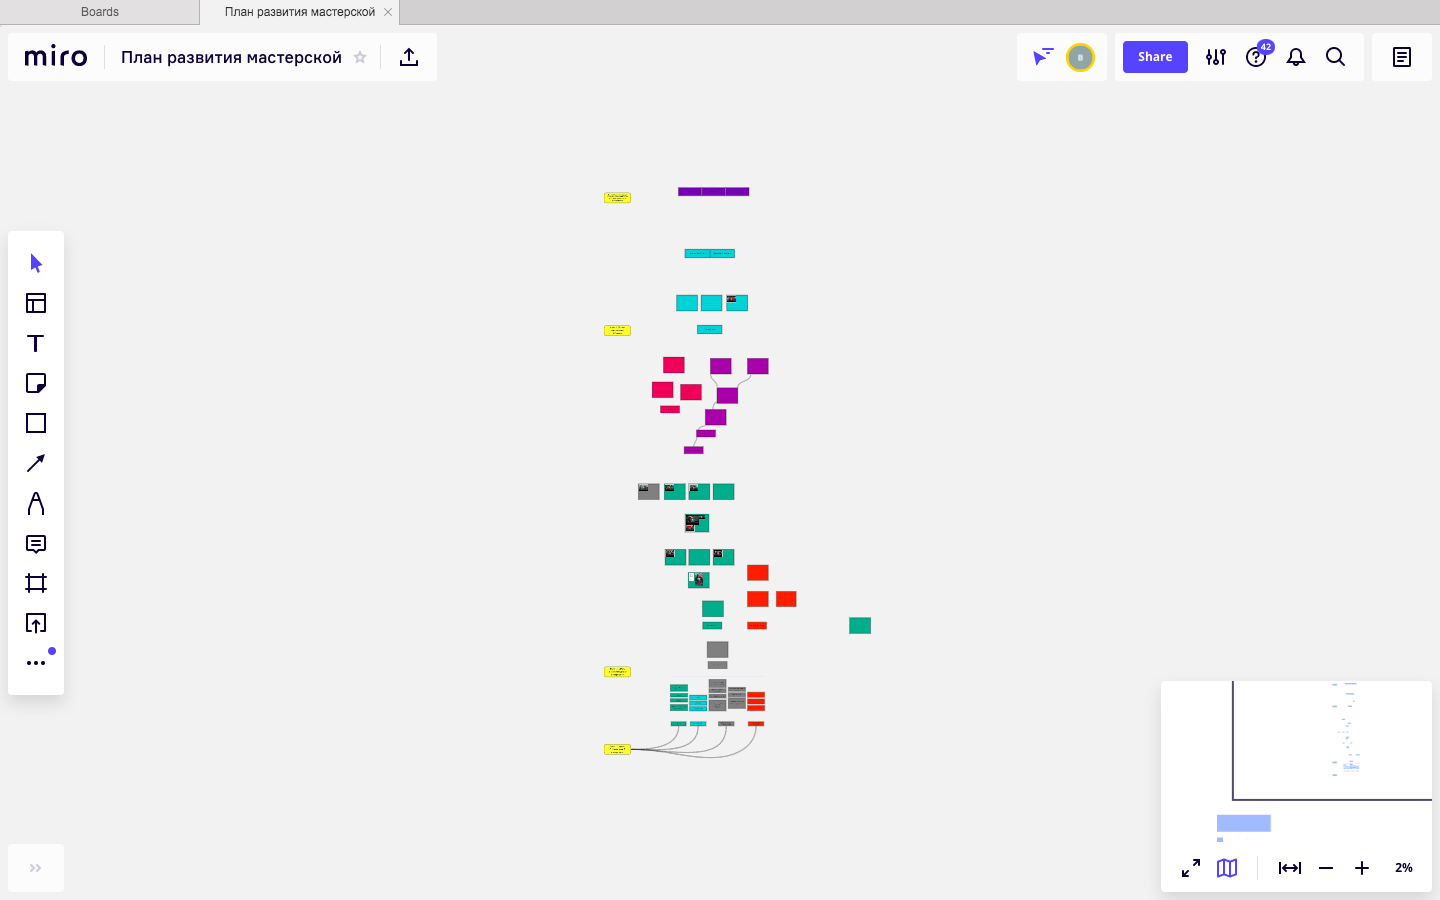1440x900 pixels.
Task: Expand more tools in left toolbar
Action: (36, 663)
